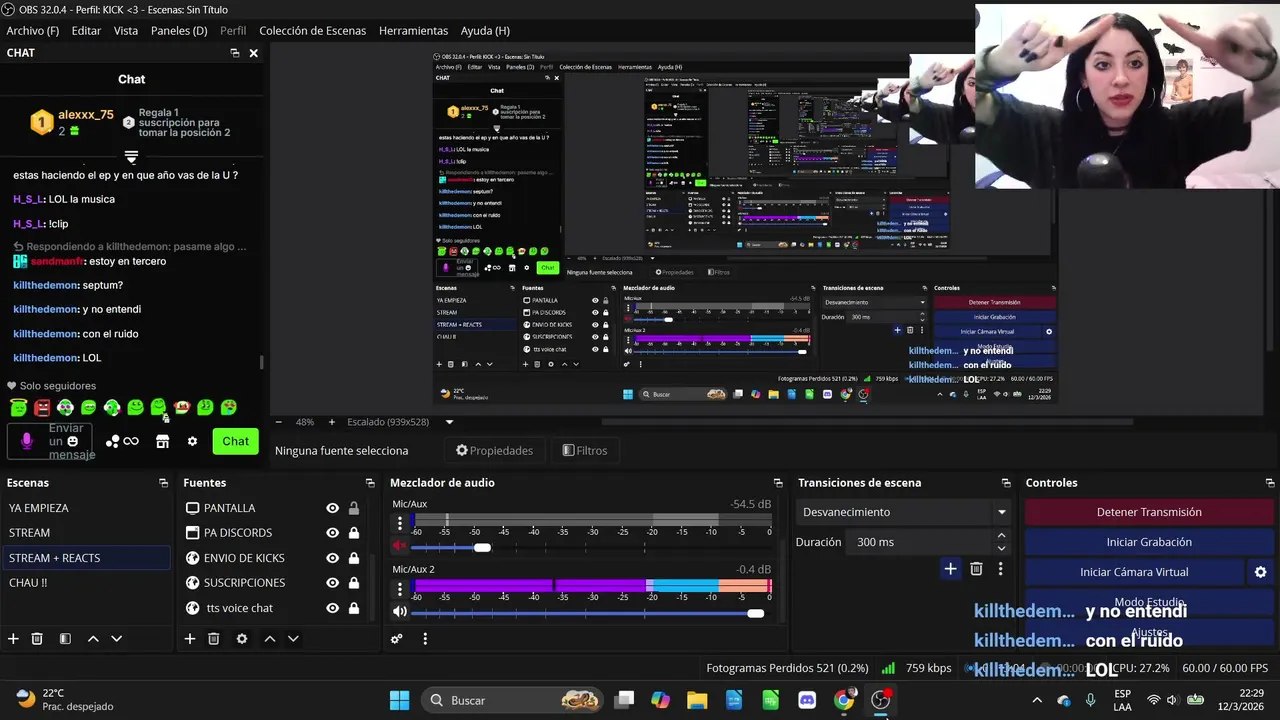1280x720 pixels.
Task: Toggle visibility of PA DISCORDS source
Action: point(332,533)
